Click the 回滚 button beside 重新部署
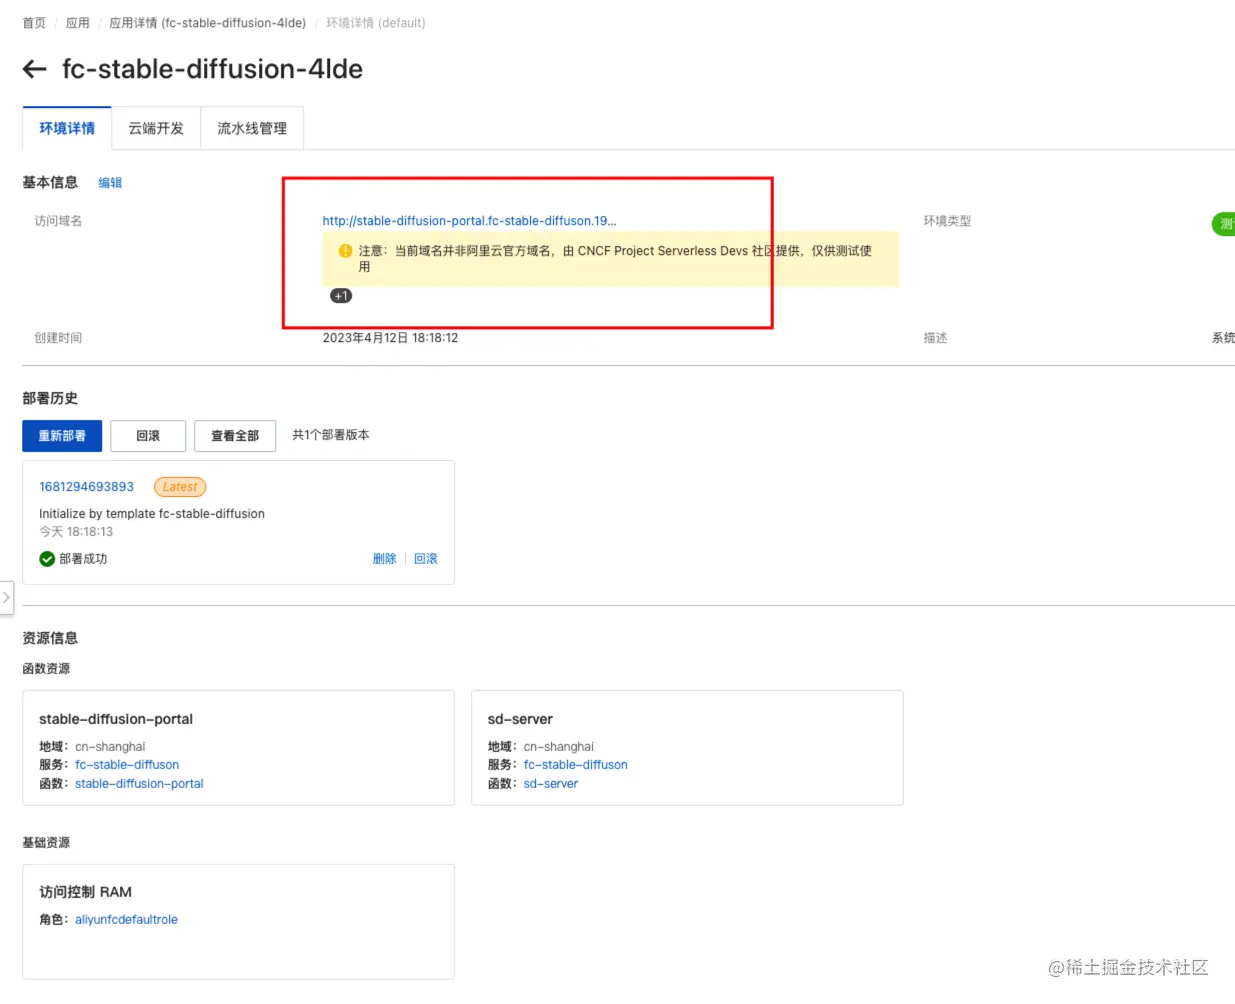Image resolution: width=1235 pixels, height=1004 pixels. tap(148, 436)
